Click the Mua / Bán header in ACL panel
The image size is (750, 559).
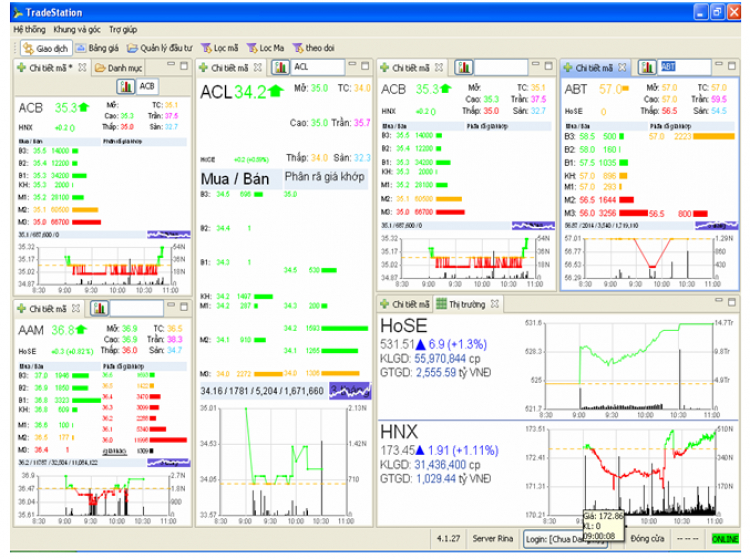[235, 179]
